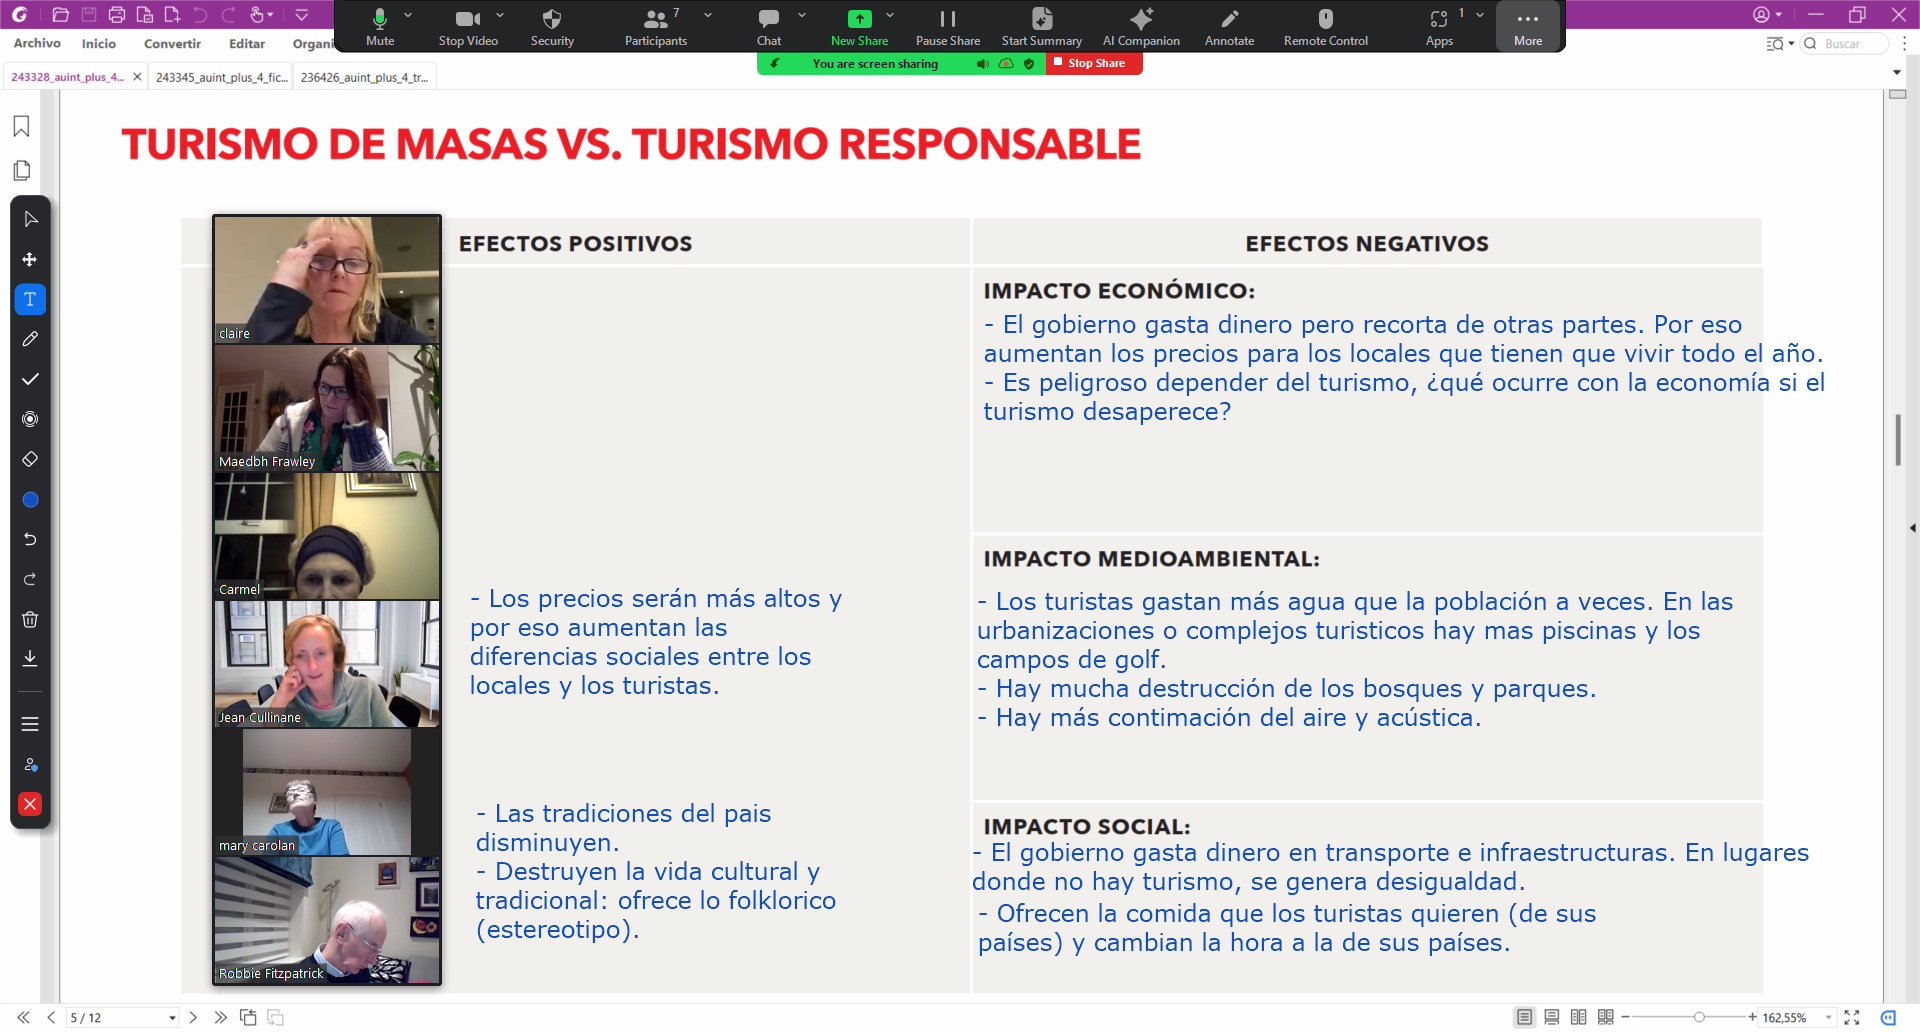Open share options arrow beside New Share
Image resolution: width=1920 pixels, height=1032 pixels.
coord(890,16)
